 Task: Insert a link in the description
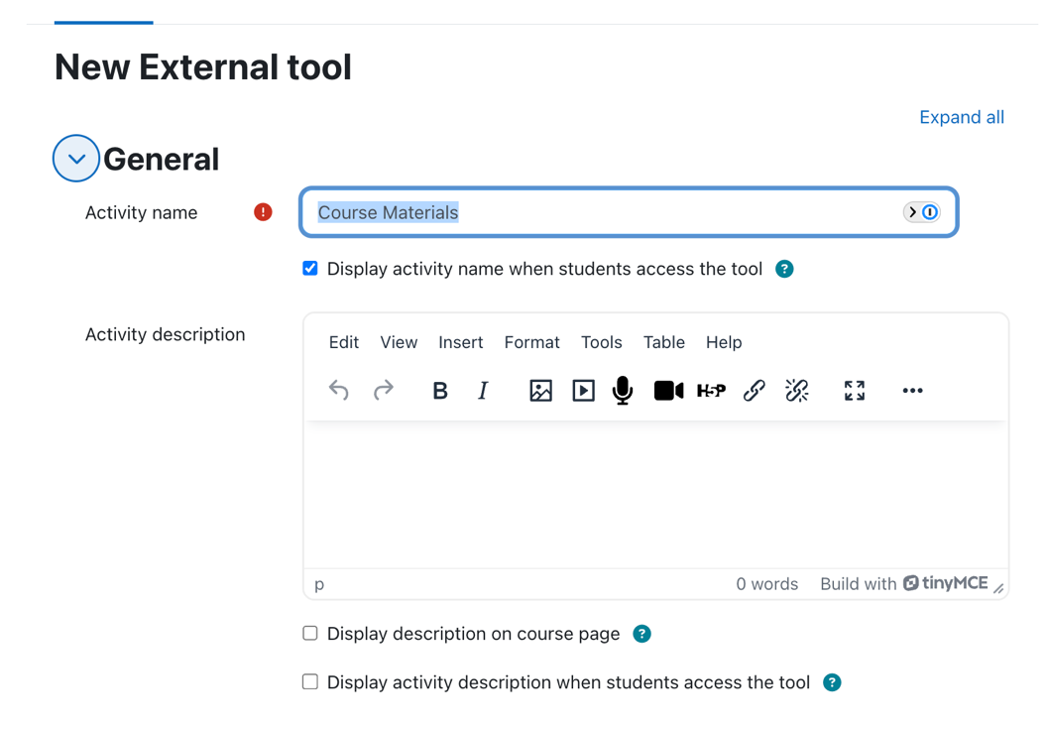[x=755, y=391]
